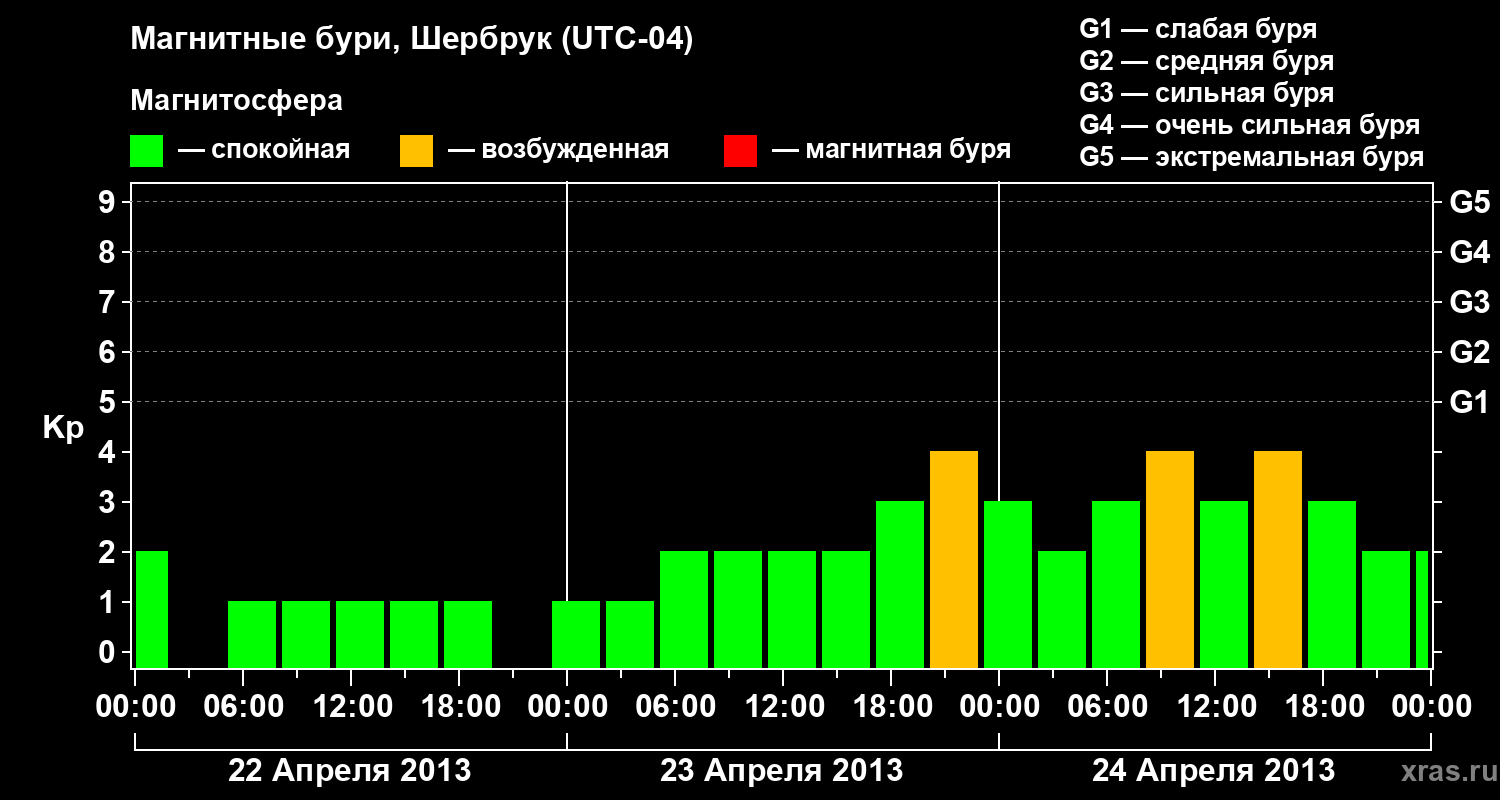Click the 18:00 time label under 24 April
This screenshot has height=800, width=1500.
click(1323, 707)
